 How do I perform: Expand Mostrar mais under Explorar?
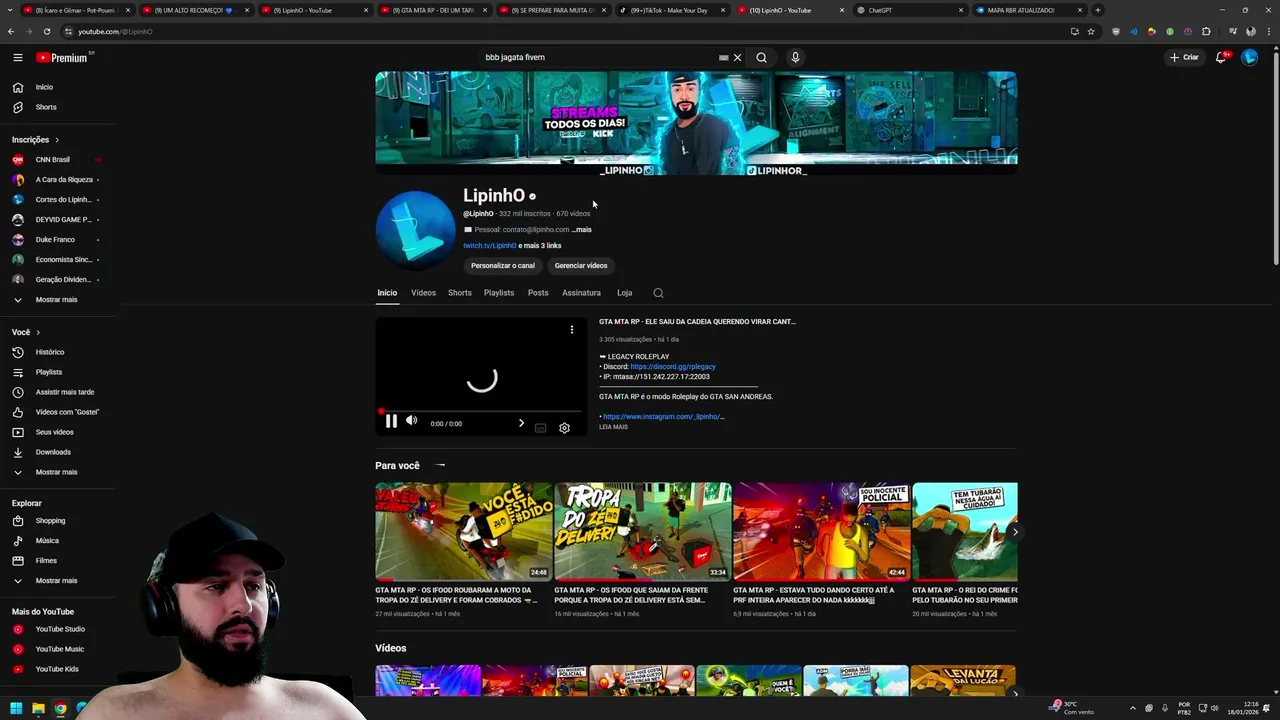(58, 580)
